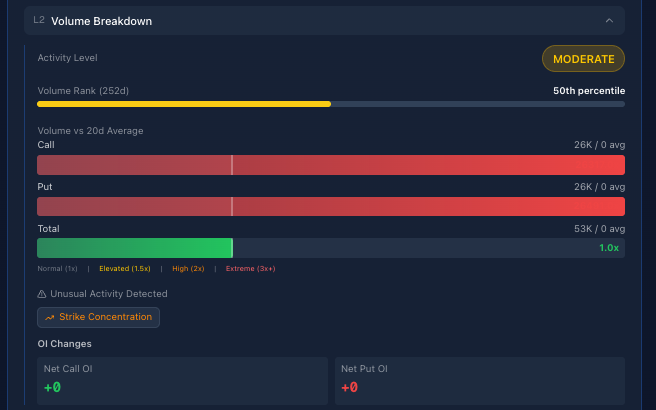Screen dimensions: 656x410
Task: Collapse the Volume Breakdown chevron
Action: (608, 20)
